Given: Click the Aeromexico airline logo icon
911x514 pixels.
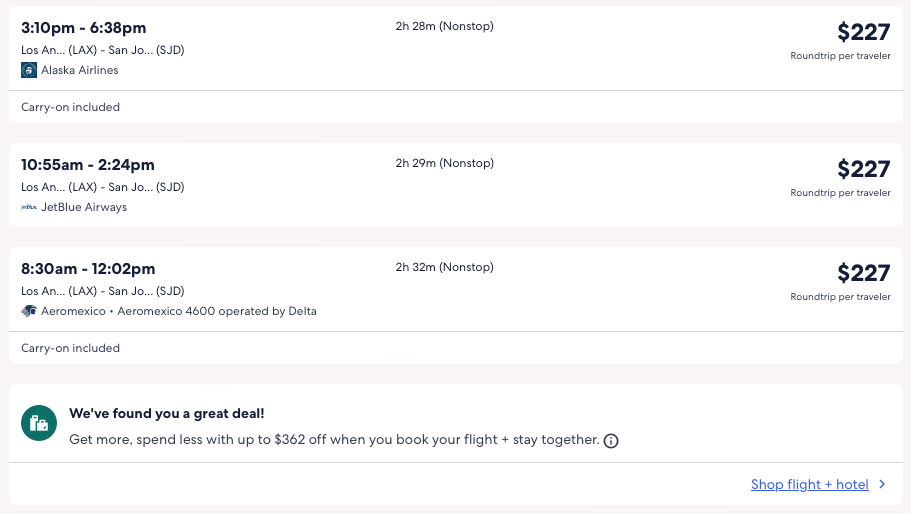Looking at the screenshot, I should click(29, 311).
